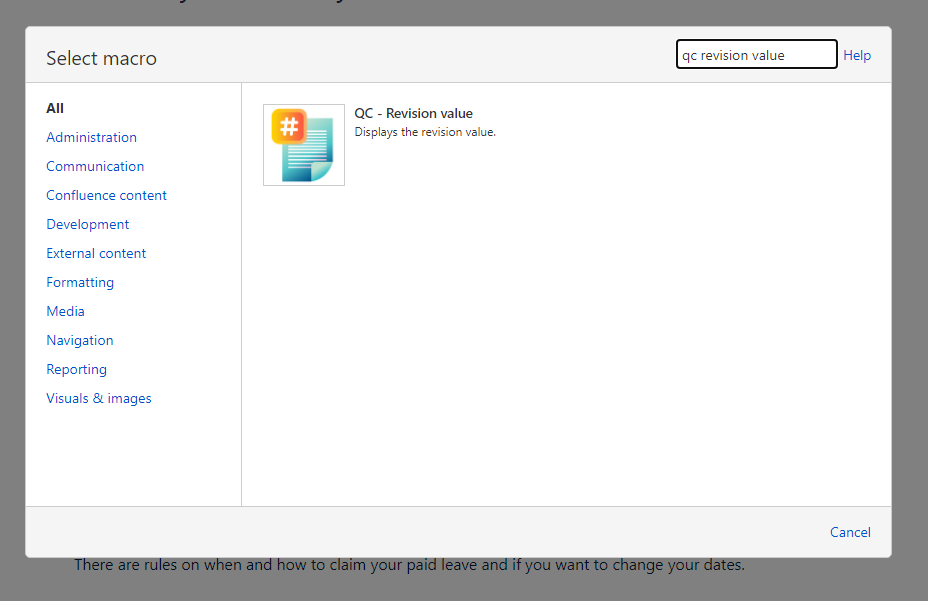
Task: Open the Formatting macro category
Action: point(80,282)
